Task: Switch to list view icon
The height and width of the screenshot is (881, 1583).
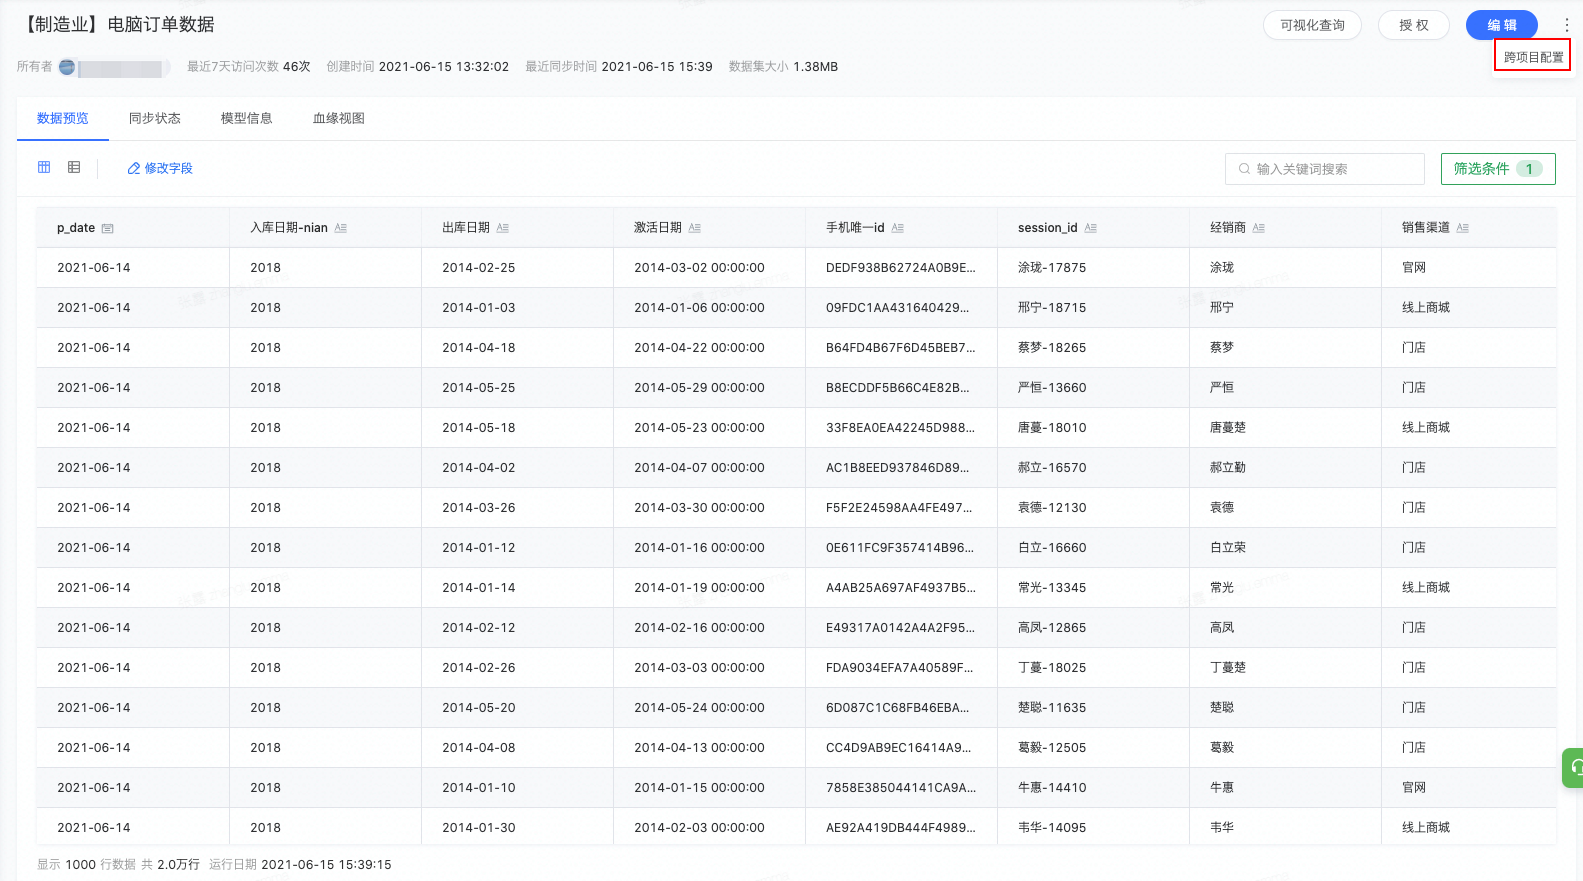Action: 74,167
